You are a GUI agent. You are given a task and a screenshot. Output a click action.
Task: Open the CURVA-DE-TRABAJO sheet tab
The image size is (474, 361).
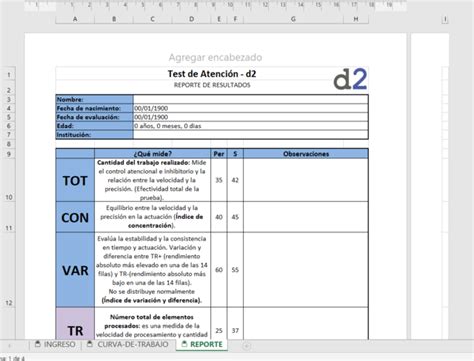click(128, 344)
